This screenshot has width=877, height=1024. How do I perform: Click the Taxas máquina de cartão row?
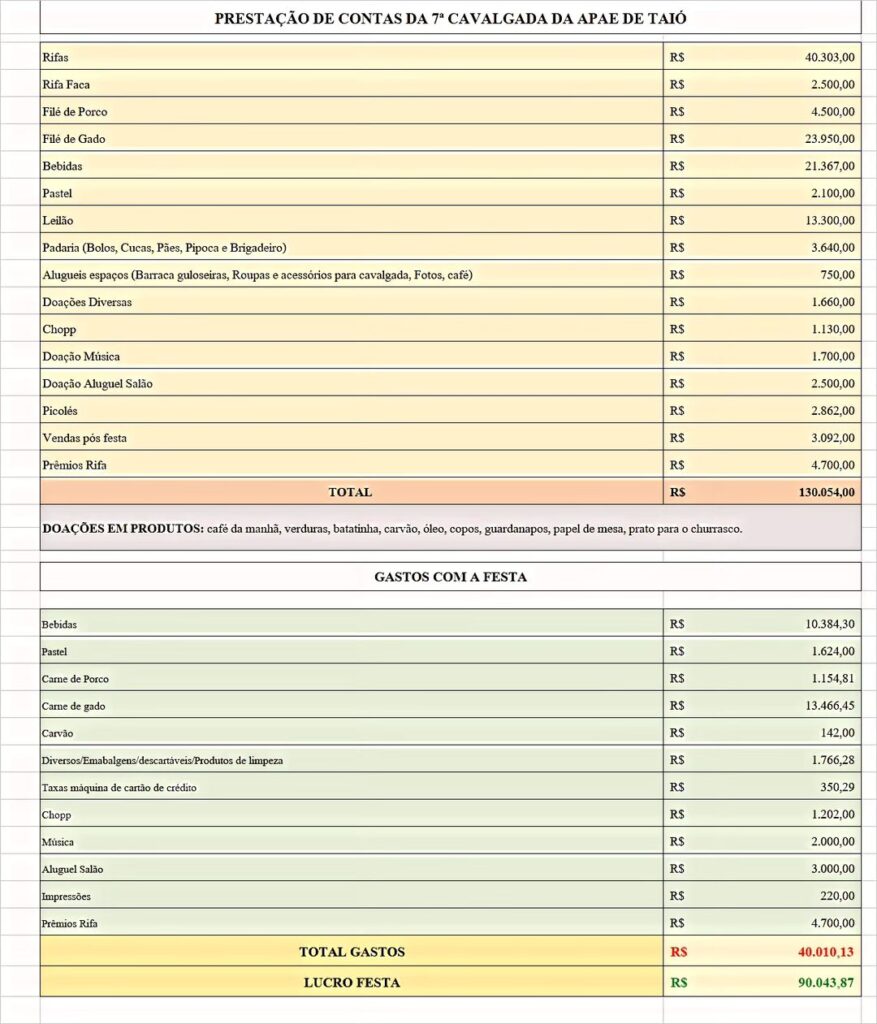[x=451, y=788]
